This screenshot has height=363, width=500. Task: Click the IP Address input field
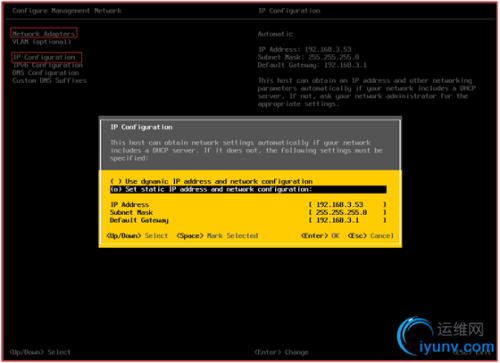pos(347,205)
